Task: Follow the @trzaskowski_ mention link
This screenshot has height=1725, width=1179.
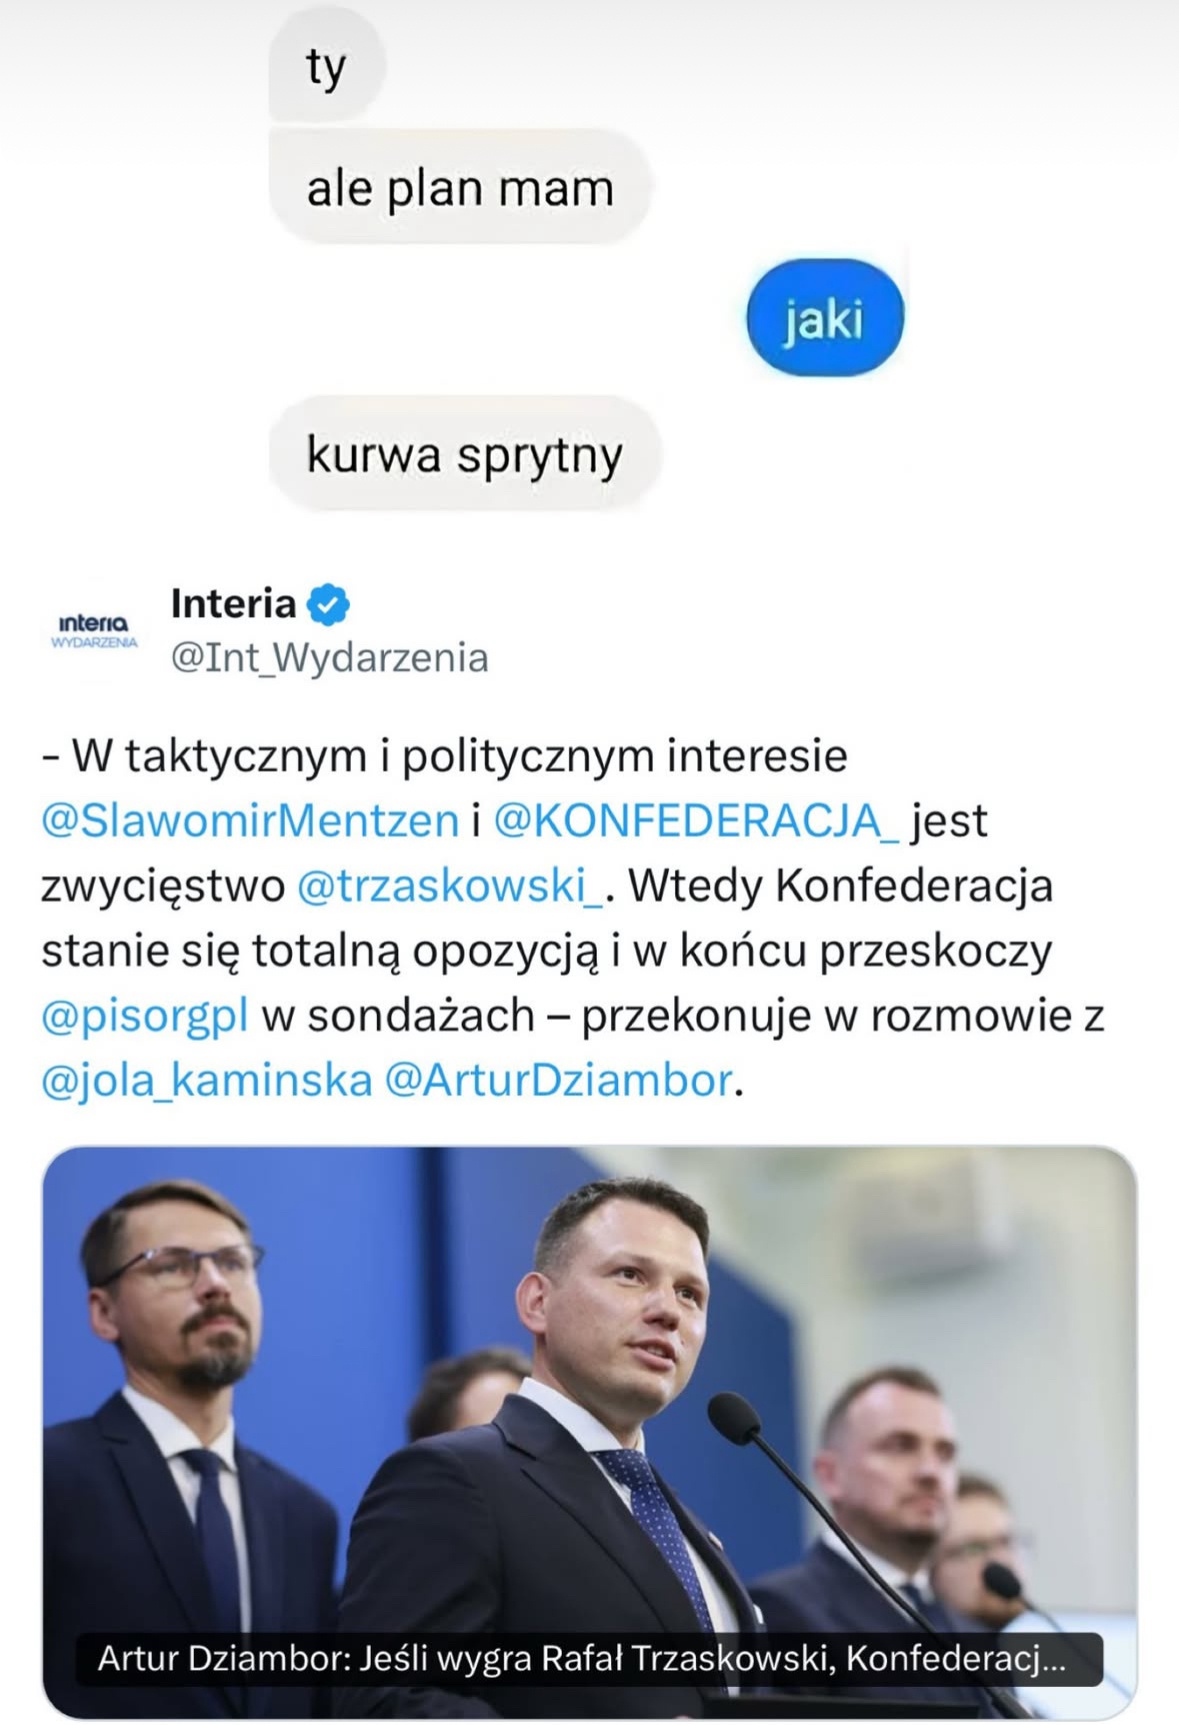Action: click(x=450, y=886)
